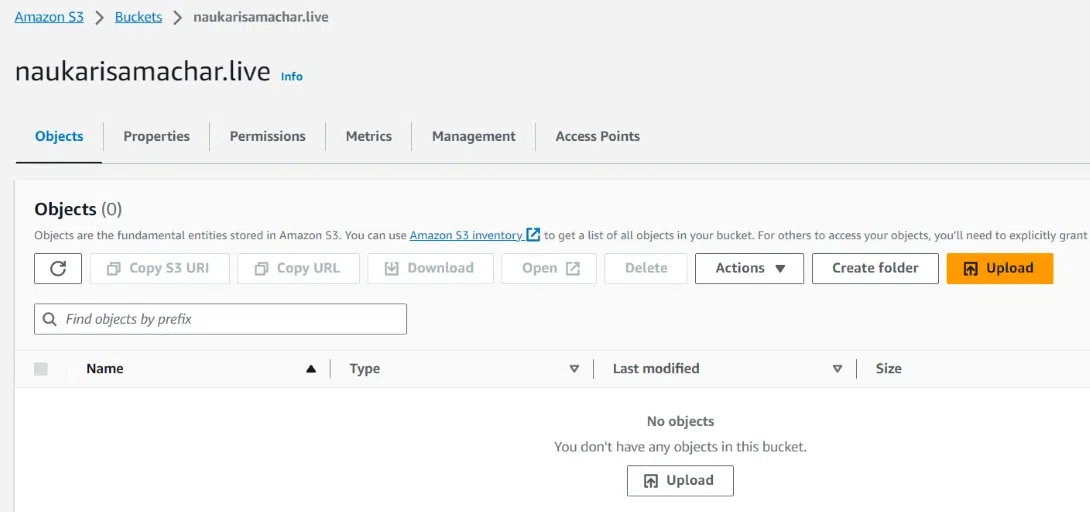Click the Download button

pos(429,268)
